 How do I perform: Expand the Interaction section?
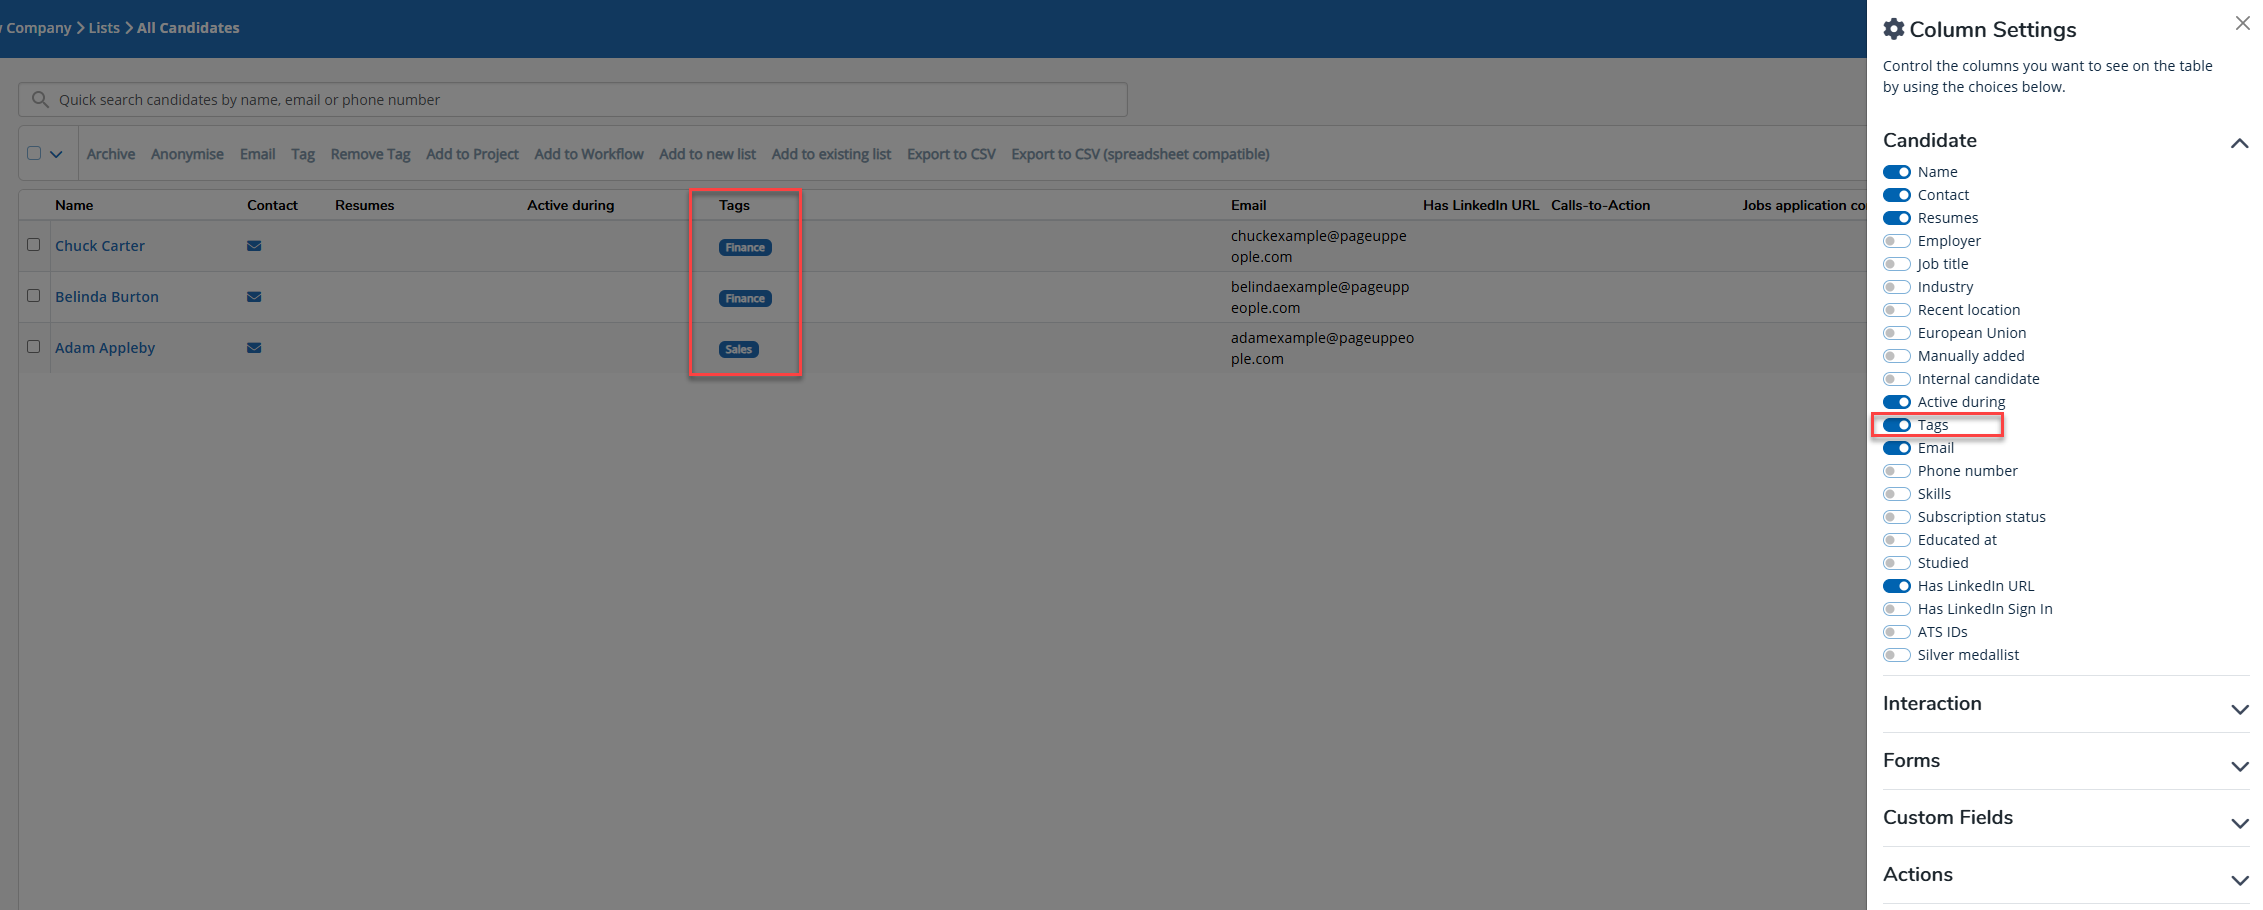point(2239,709)
